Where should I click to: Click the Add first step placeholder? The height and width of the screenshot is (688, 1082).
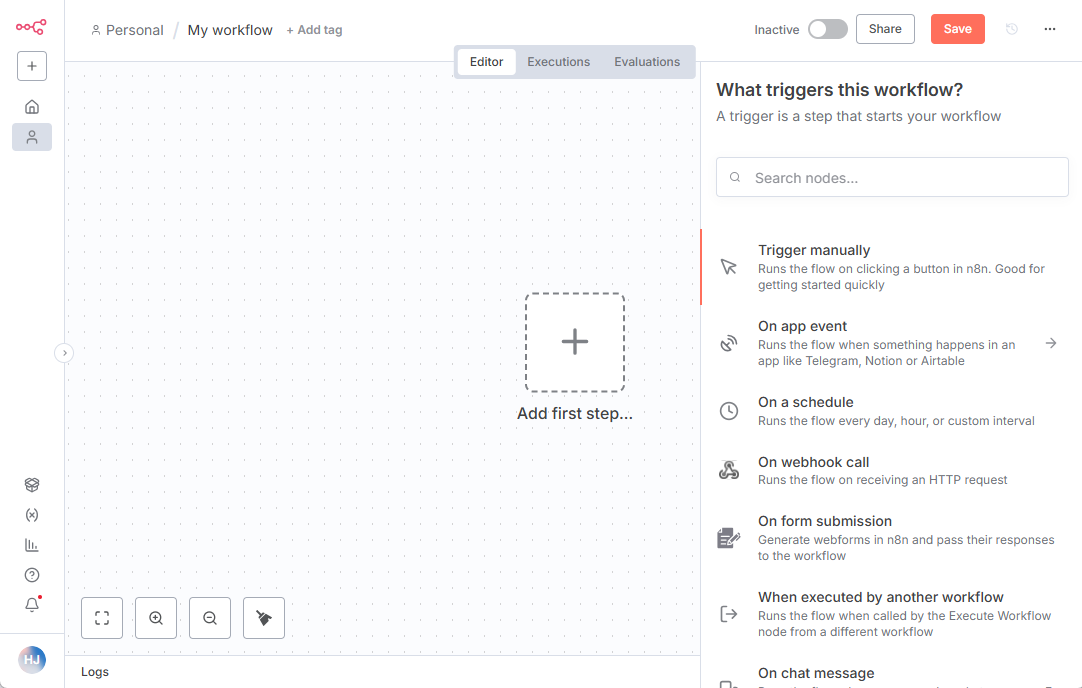[575, 343]
